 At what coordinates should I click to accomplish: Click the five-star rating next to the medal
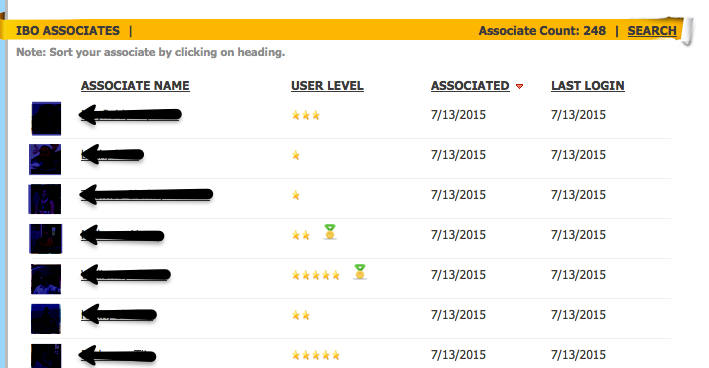click(x=316, y=275)
